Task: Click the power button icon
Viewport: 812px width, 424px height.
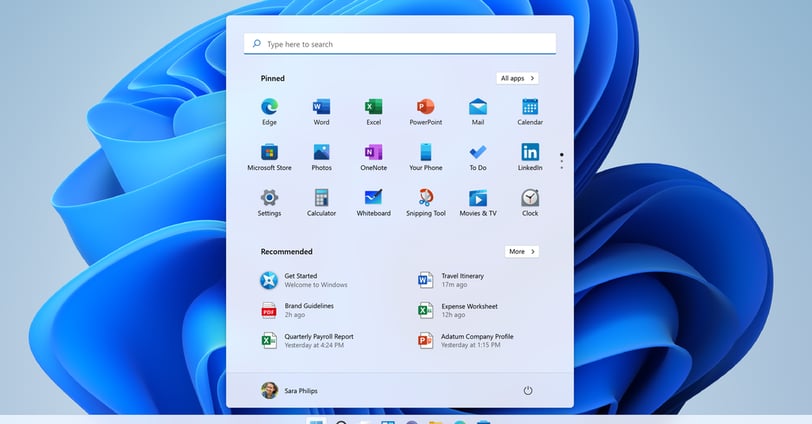Action: 528,390
